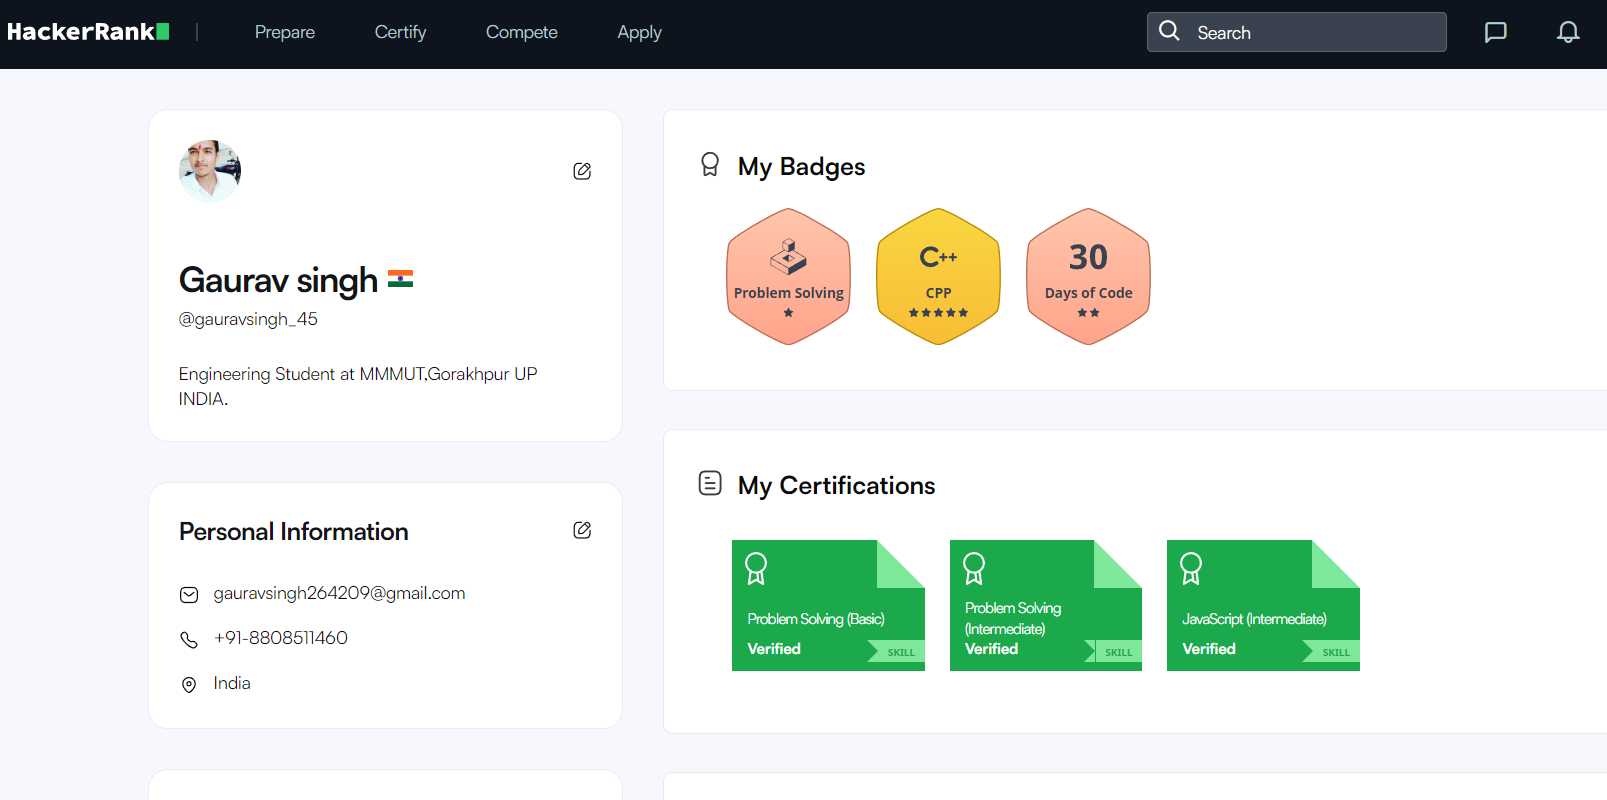
Task: Click the India flag next to name
Action: coord(401,280)
